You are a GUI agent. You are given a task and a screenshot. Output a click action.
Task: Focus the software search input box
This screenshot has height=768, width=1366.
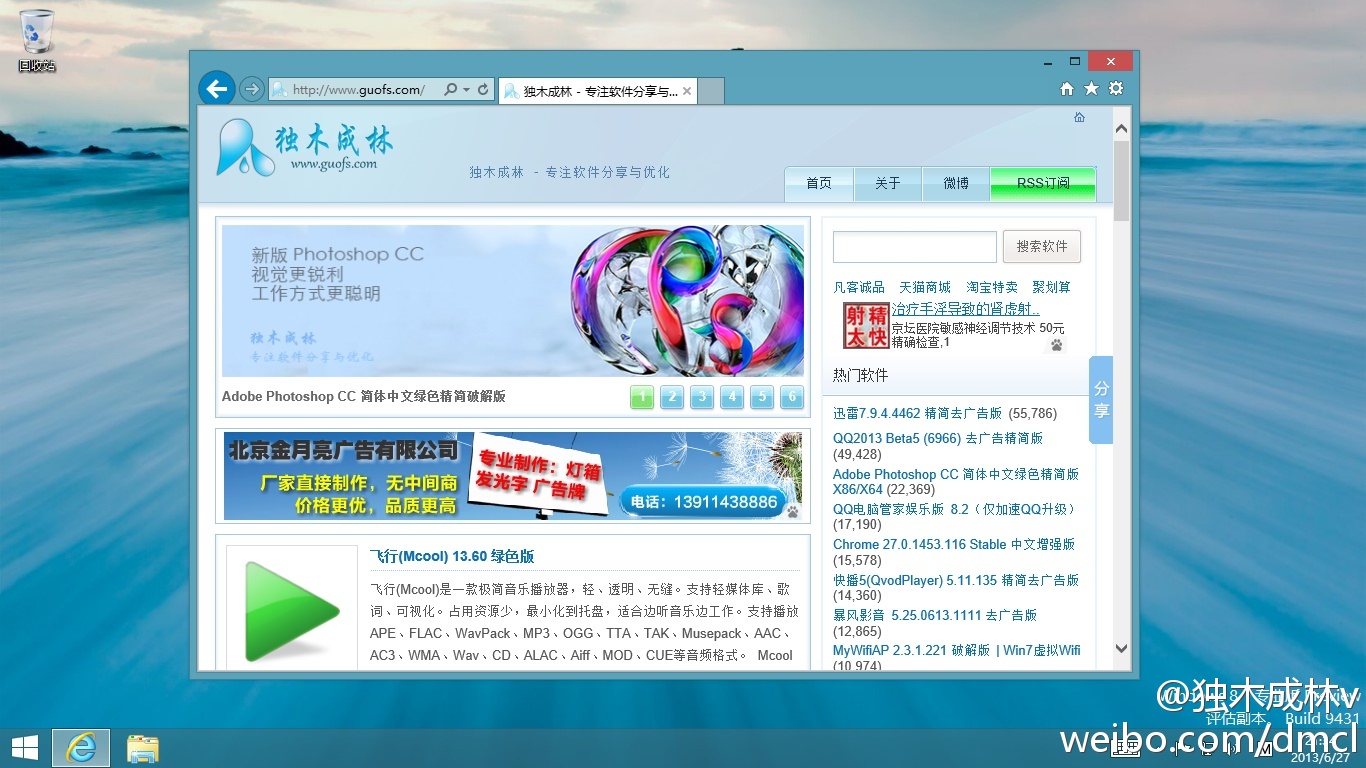click(915, 247)
